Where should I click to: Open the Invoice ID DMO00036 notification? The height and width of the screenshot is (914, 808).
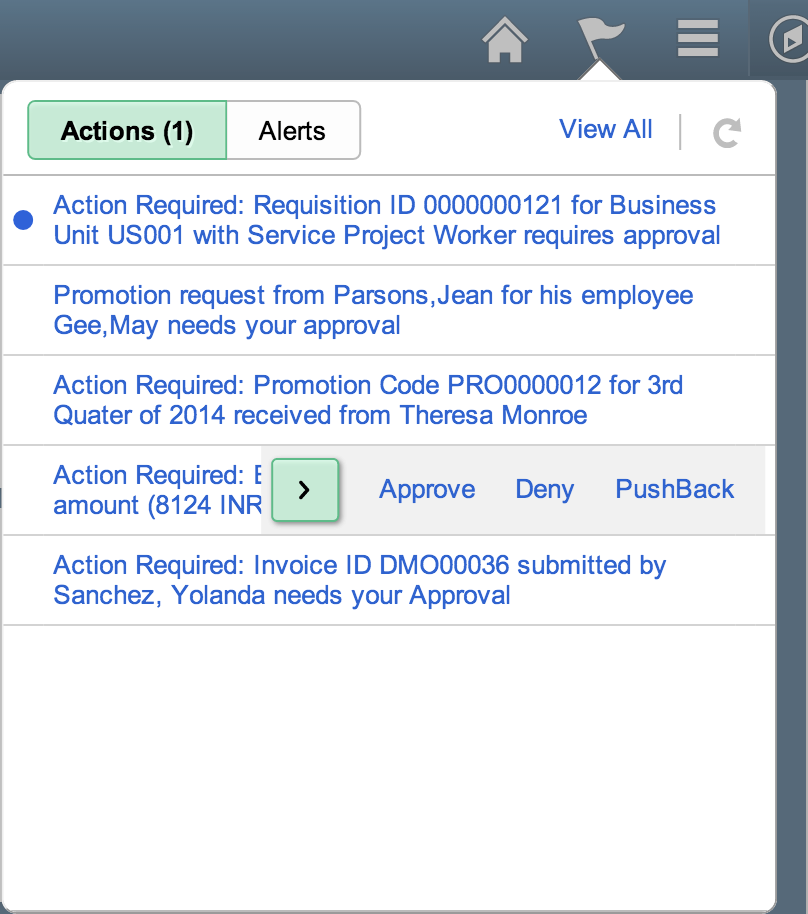coord(360,580)
